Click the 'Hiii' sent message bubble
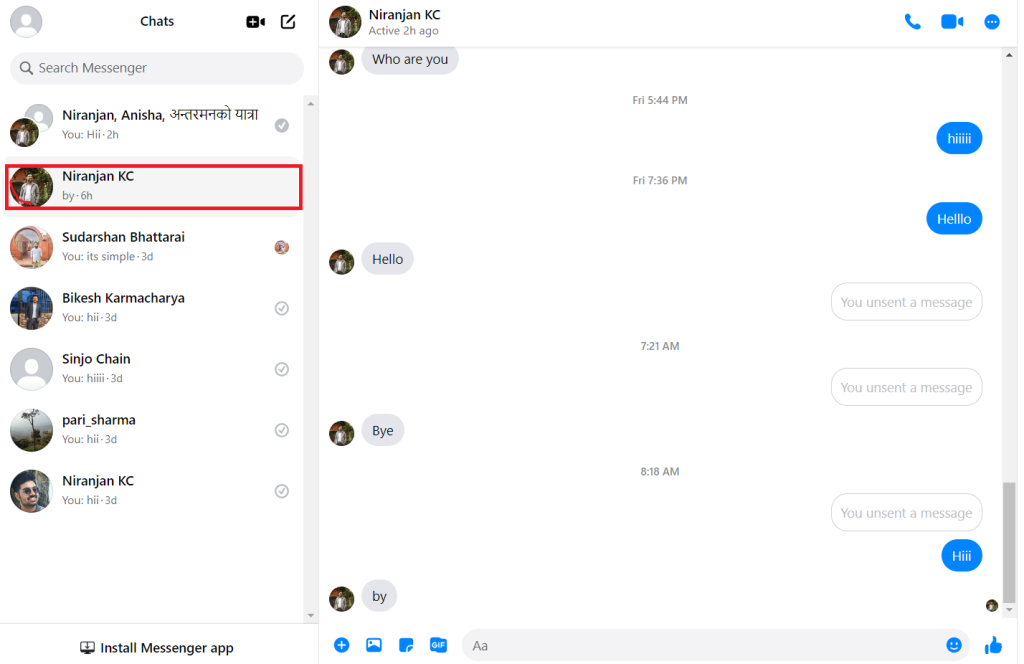The height and width of the screenshot is (664, 1024). click(961, 556)
